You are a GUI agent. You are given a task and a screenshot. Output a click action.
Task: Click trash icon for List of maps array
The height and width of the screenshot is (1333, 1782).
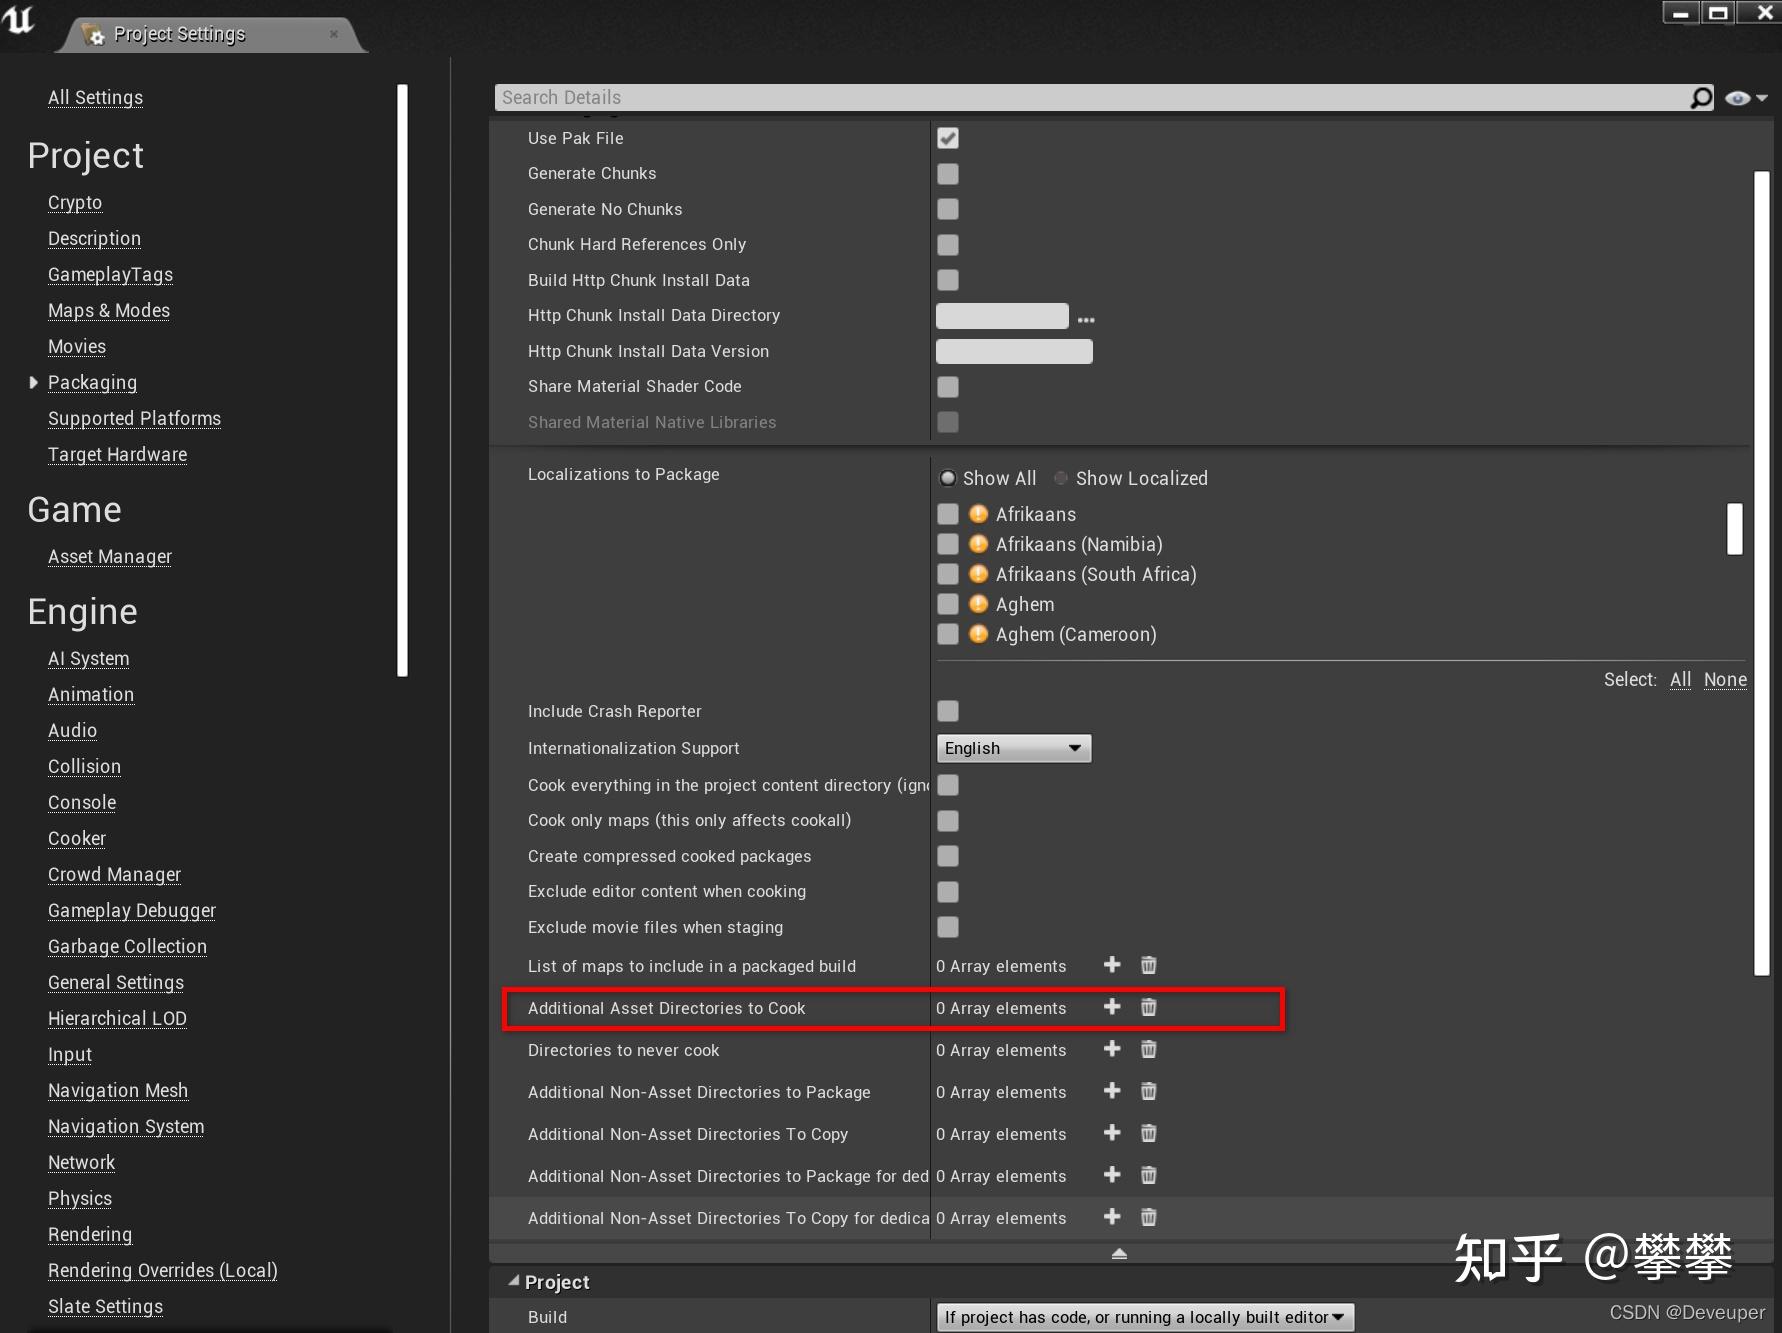tap(1147, 965)
